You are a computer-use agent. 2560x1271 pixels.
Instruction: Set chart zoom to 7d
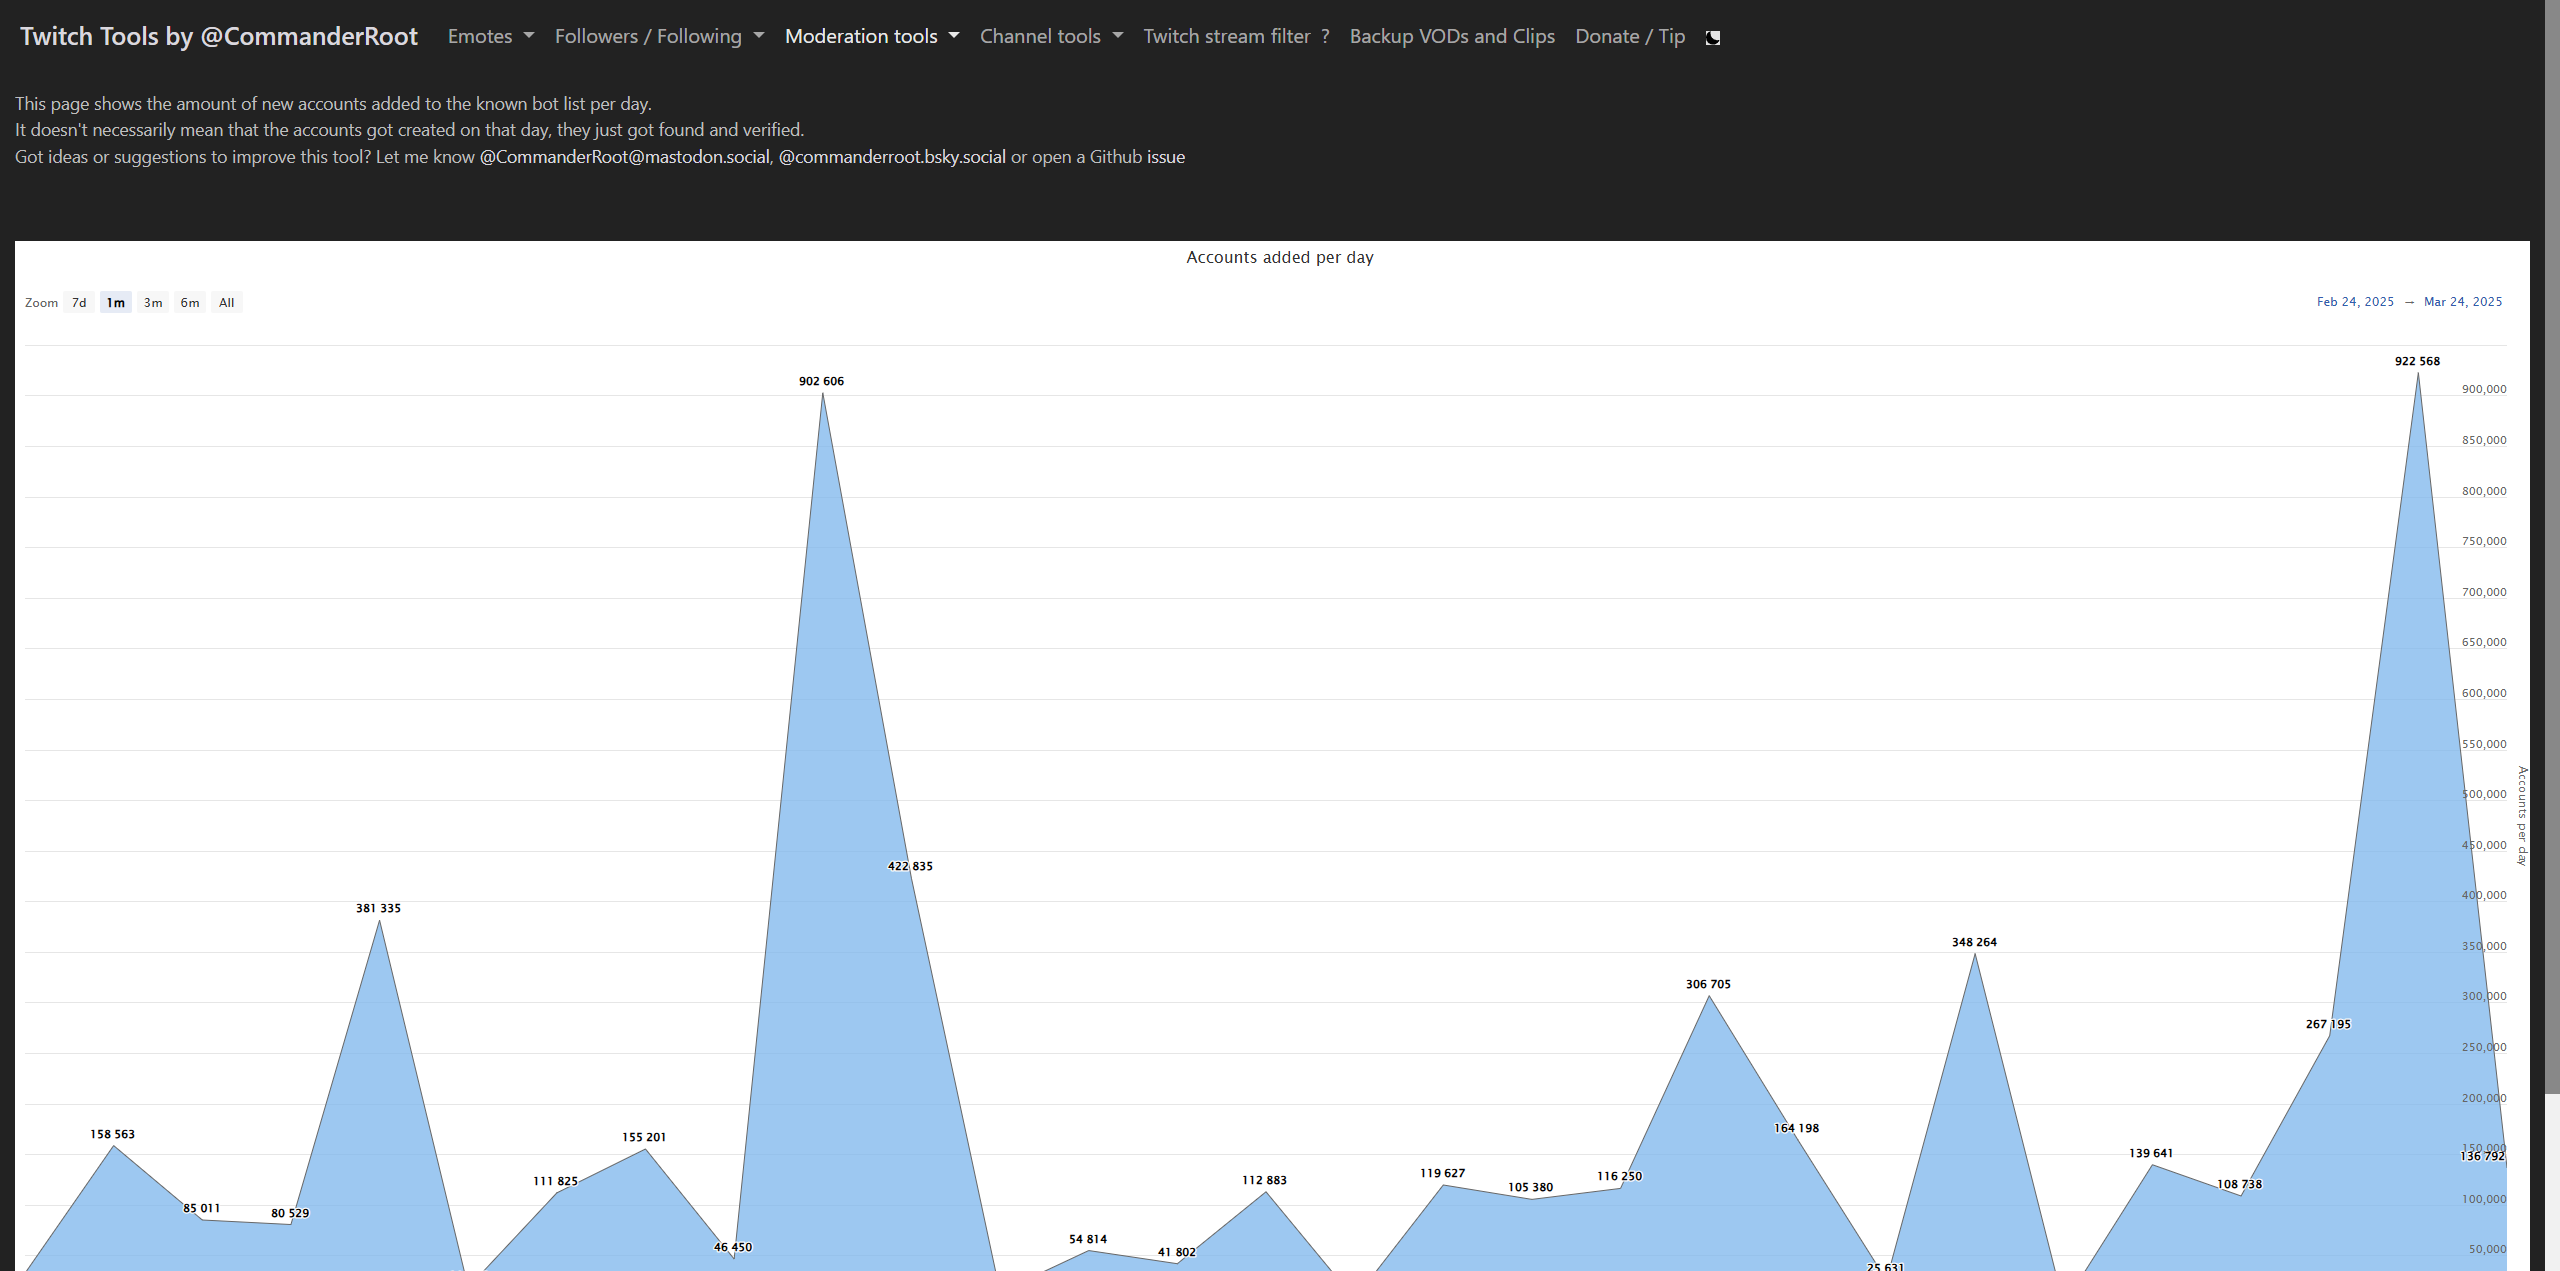(79, 303)
